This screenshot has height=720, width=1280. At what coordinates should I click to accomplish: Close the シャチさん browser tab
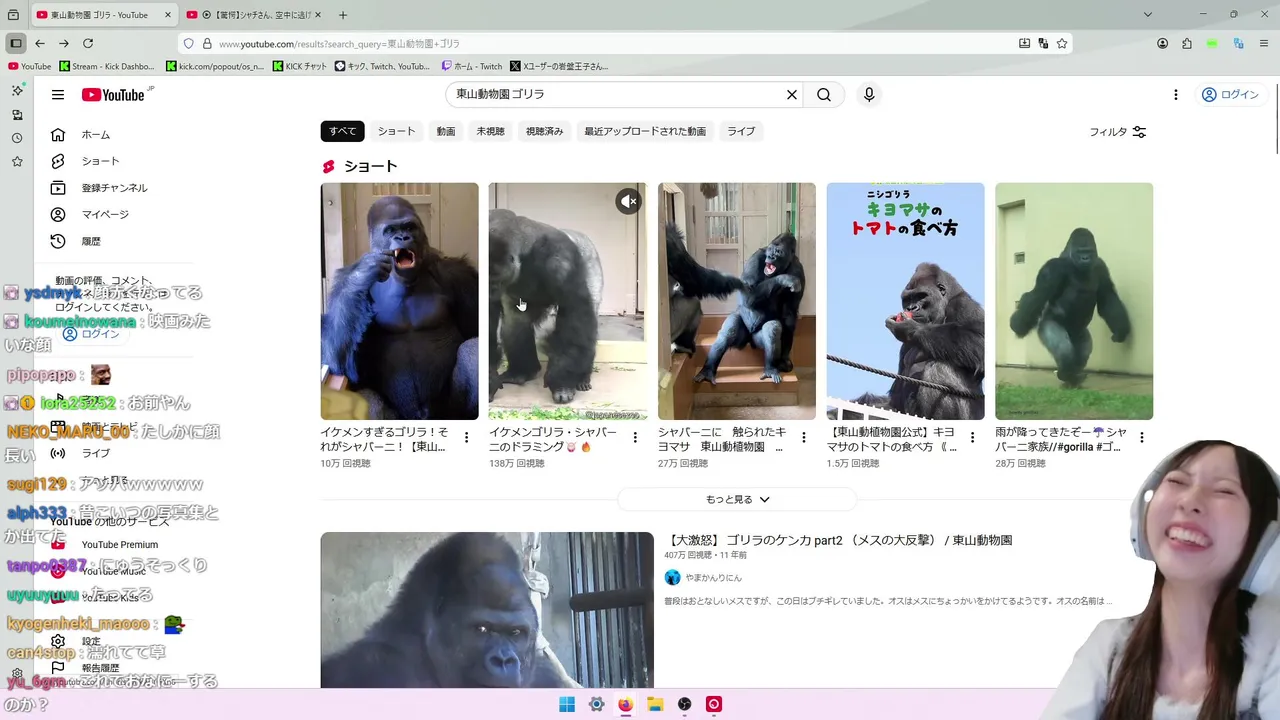[x=317, y=15]
